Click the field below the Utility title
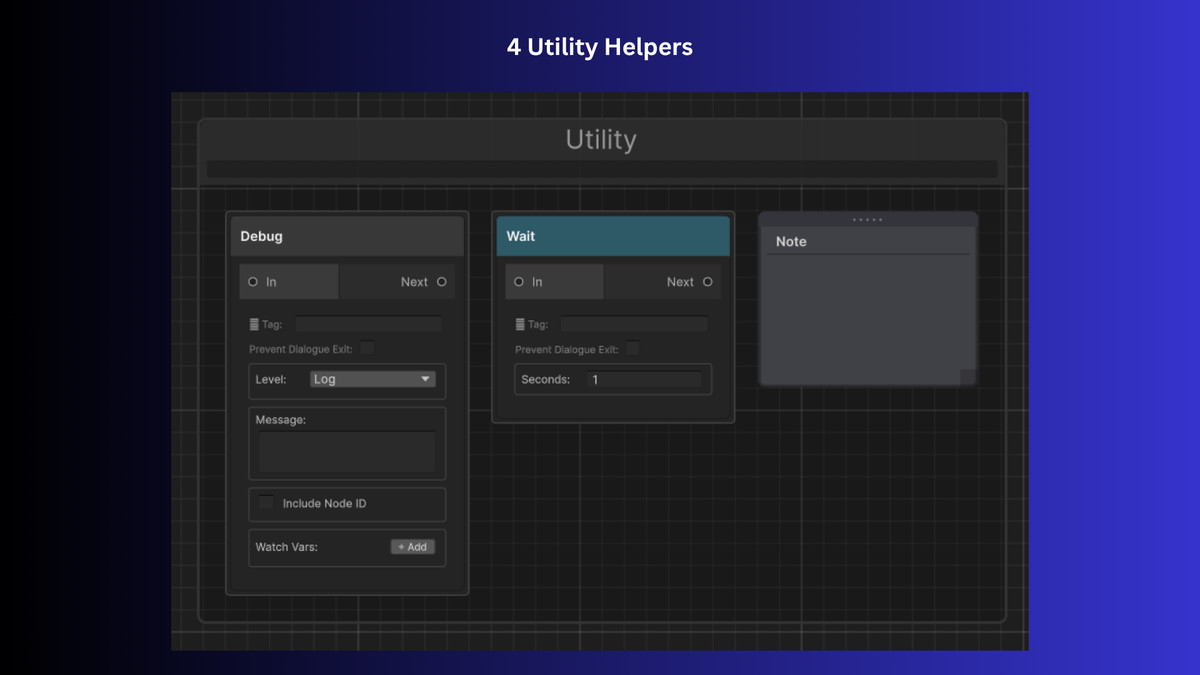This screenshot has height=675, width=1200. coord(602,169)
